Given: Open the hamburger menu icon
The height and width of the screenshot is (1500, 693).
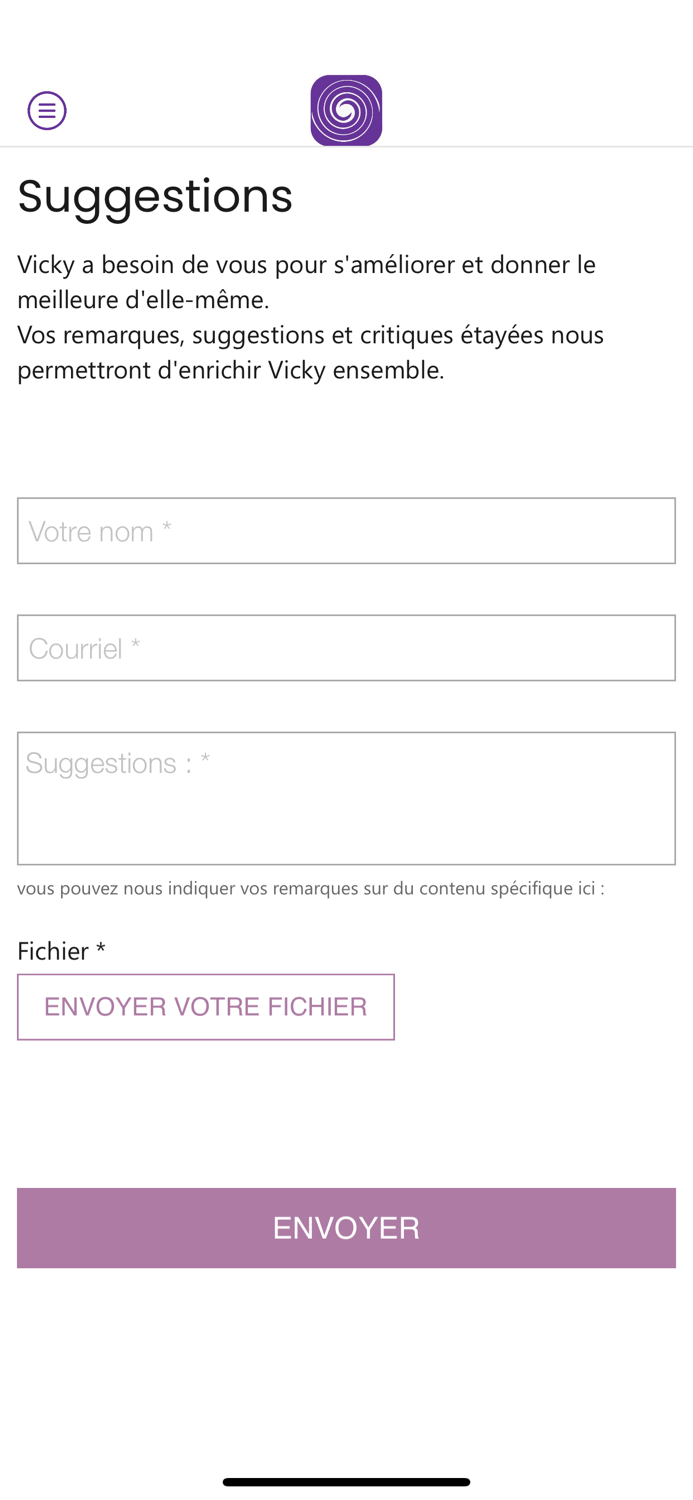Looking at the screenshot, I should [x=47, y=110].
